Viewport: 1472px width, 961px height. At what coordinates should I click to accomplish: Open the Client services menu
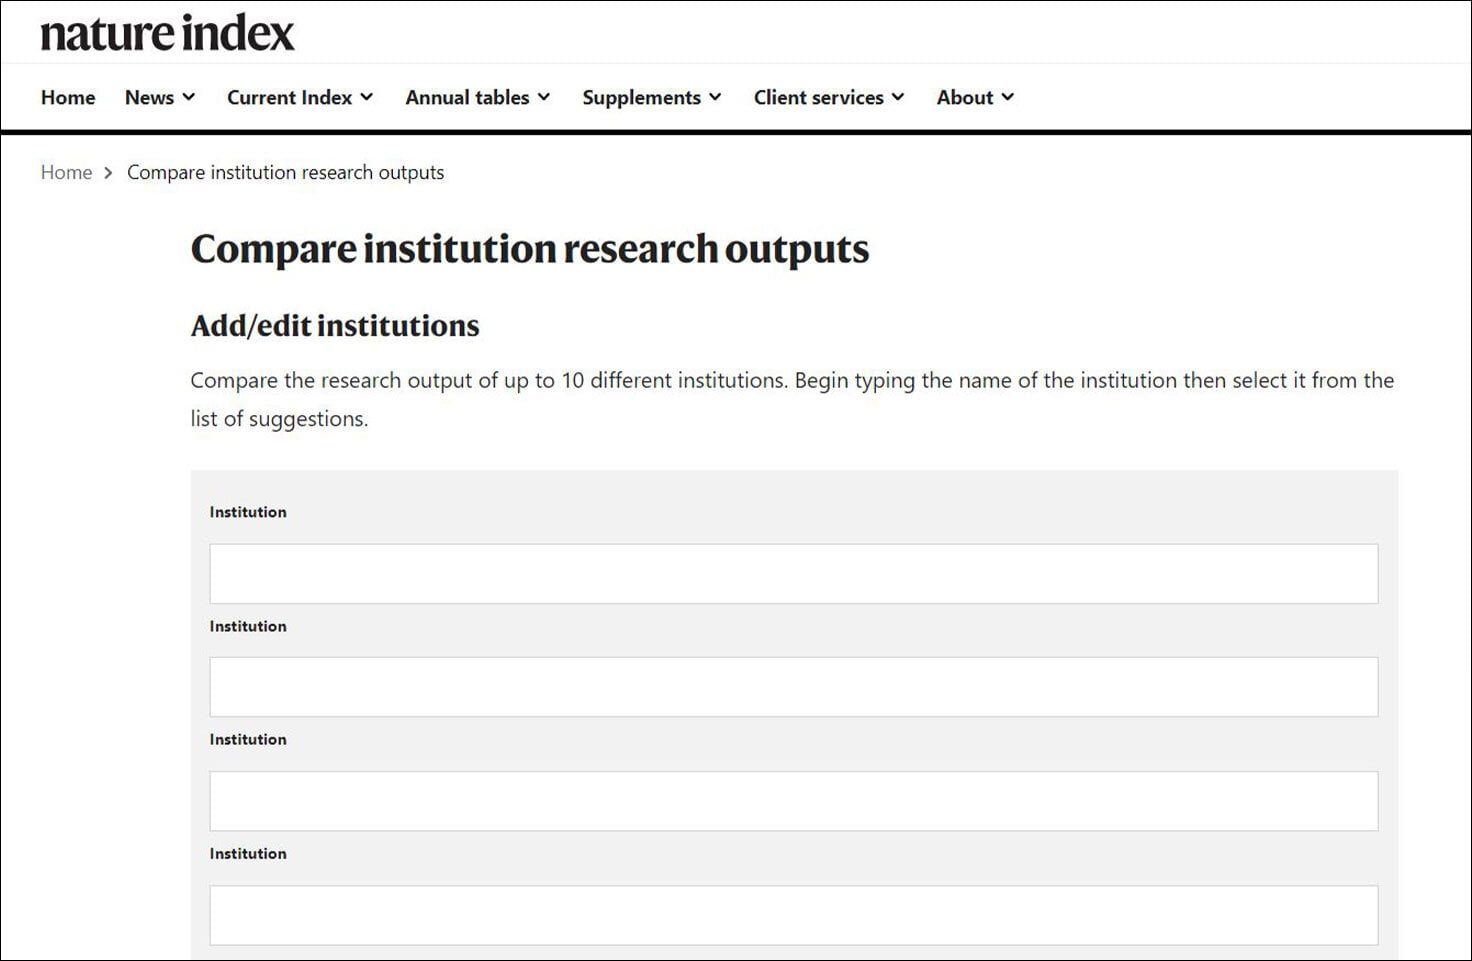[818, 97]
